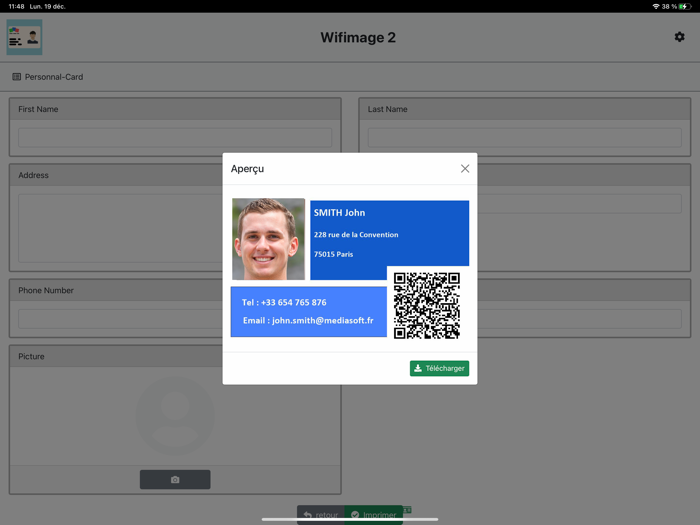Tap the Aperçu dialog title

[x=247, y=169]
